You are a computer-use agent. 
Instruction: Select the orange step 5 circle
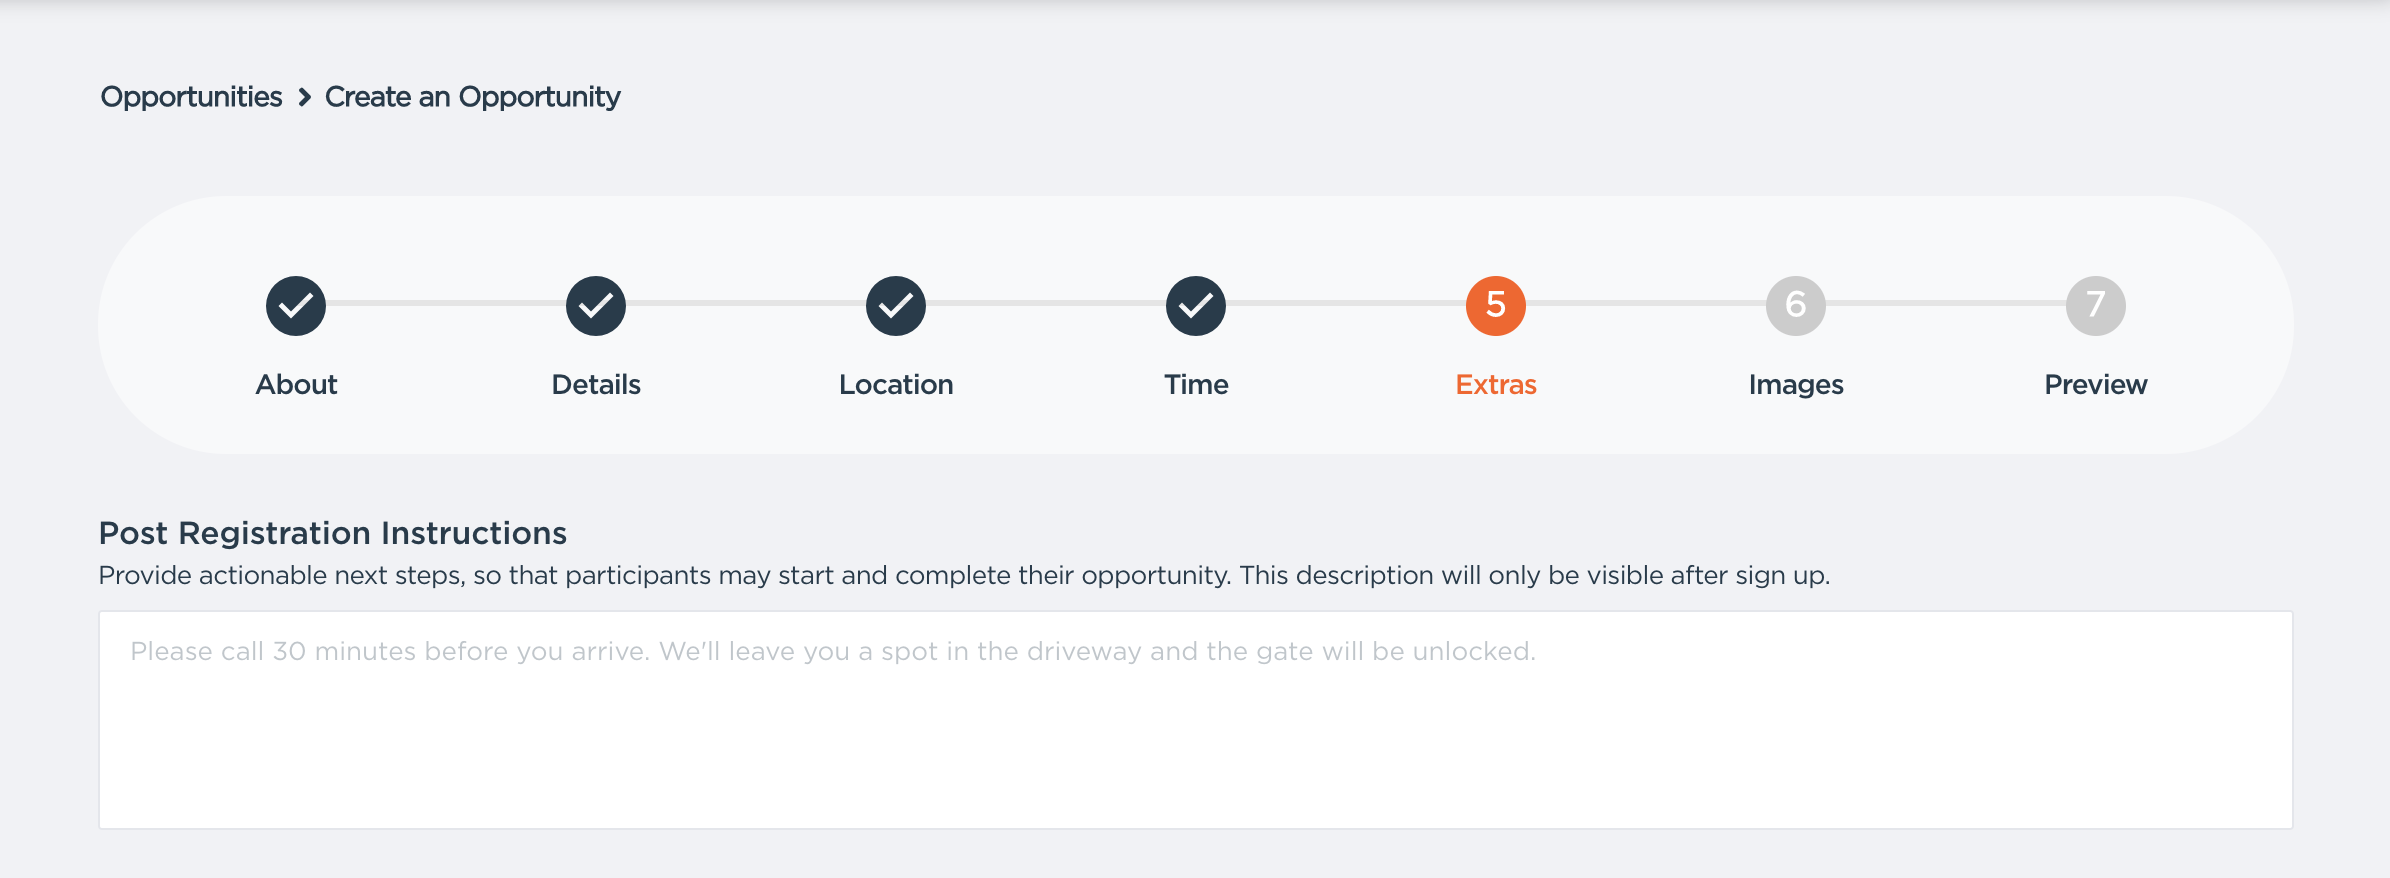click(x=1496, y=305)
